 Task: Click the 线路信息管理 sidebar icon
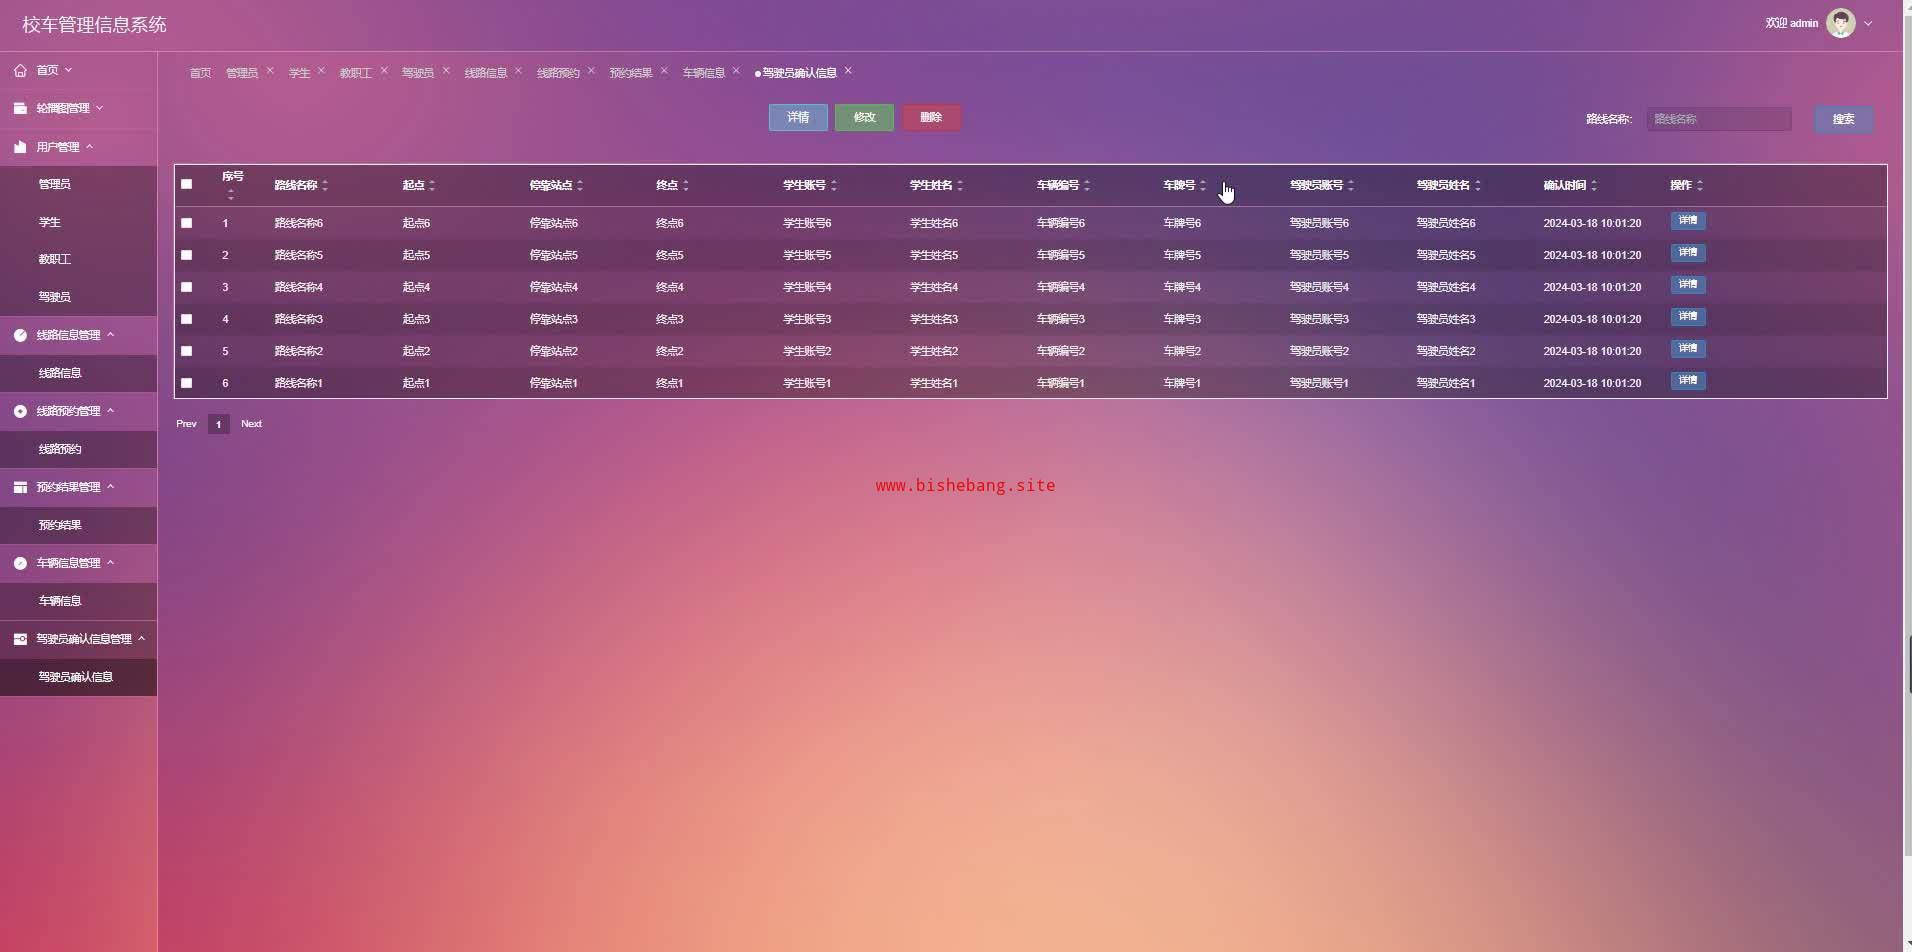coord(20,335)
